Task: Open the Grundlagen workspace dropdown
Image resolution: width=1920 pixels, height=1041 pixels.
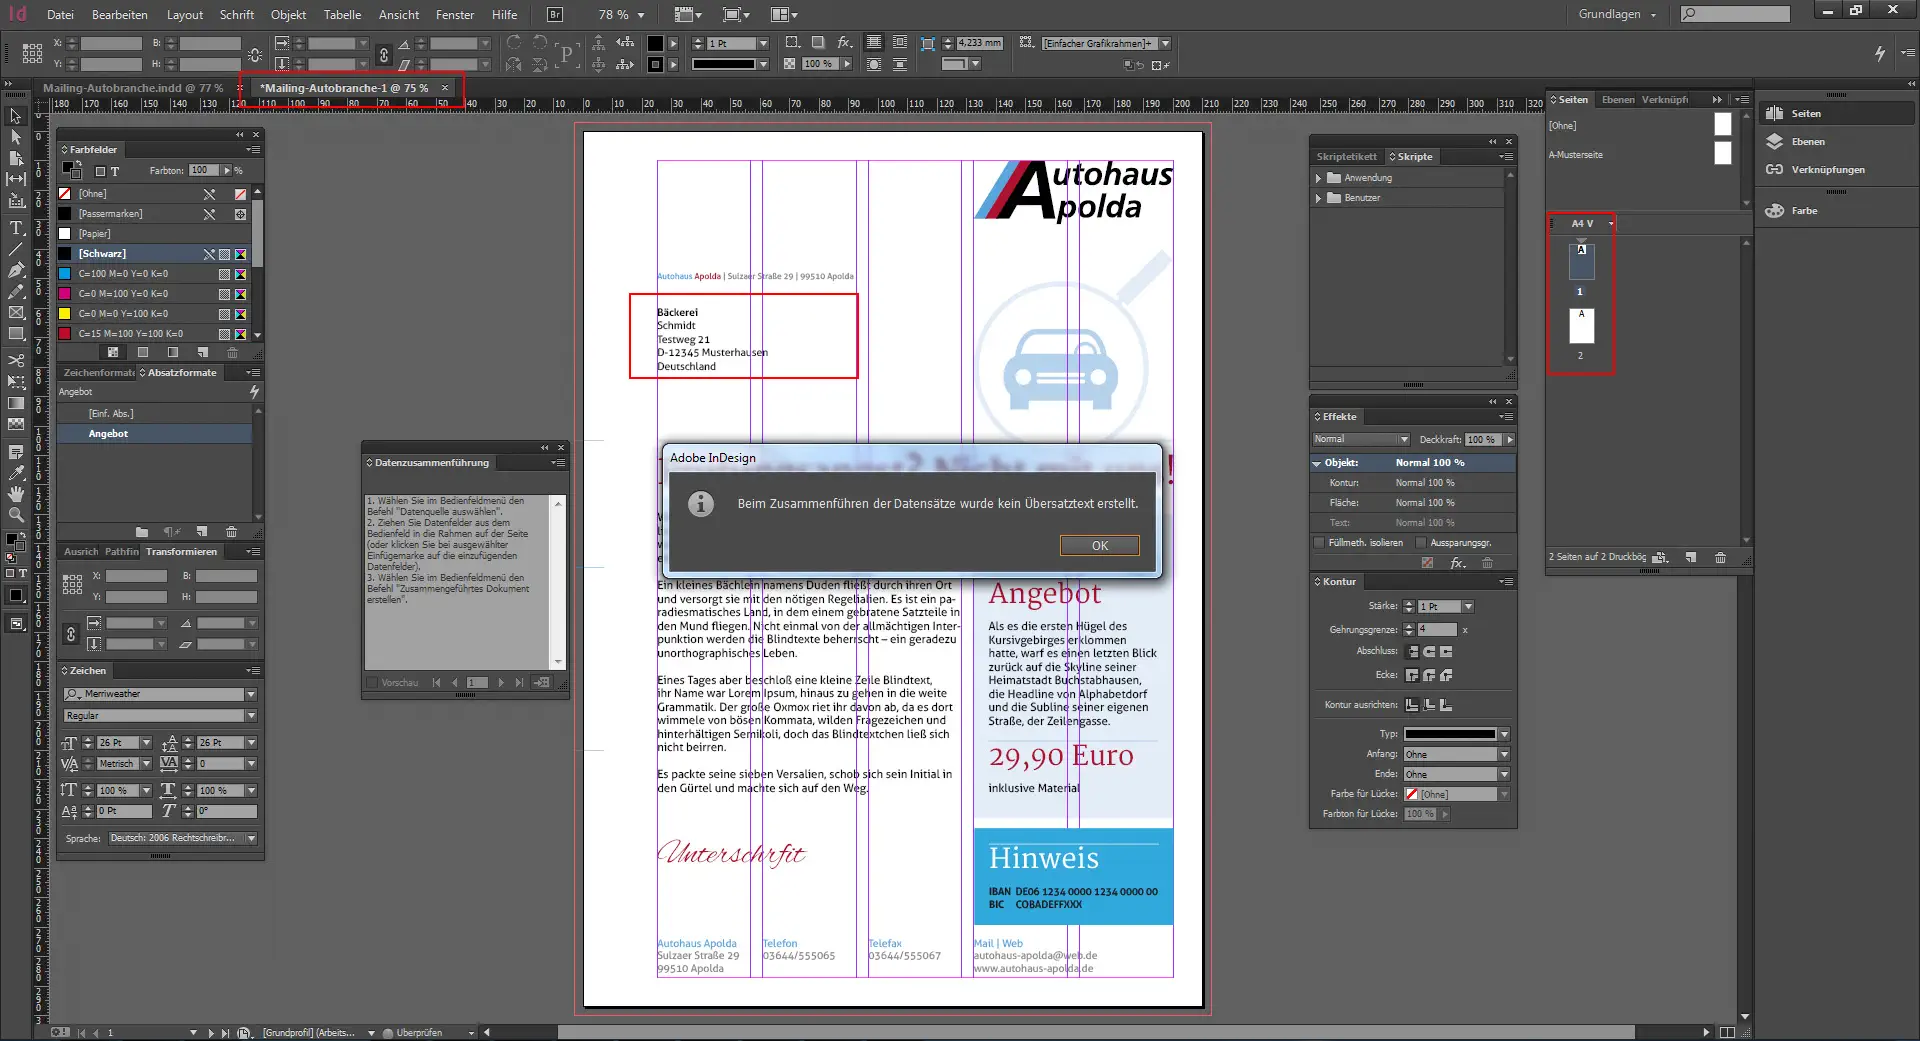Action: [x=1617, y=15]
